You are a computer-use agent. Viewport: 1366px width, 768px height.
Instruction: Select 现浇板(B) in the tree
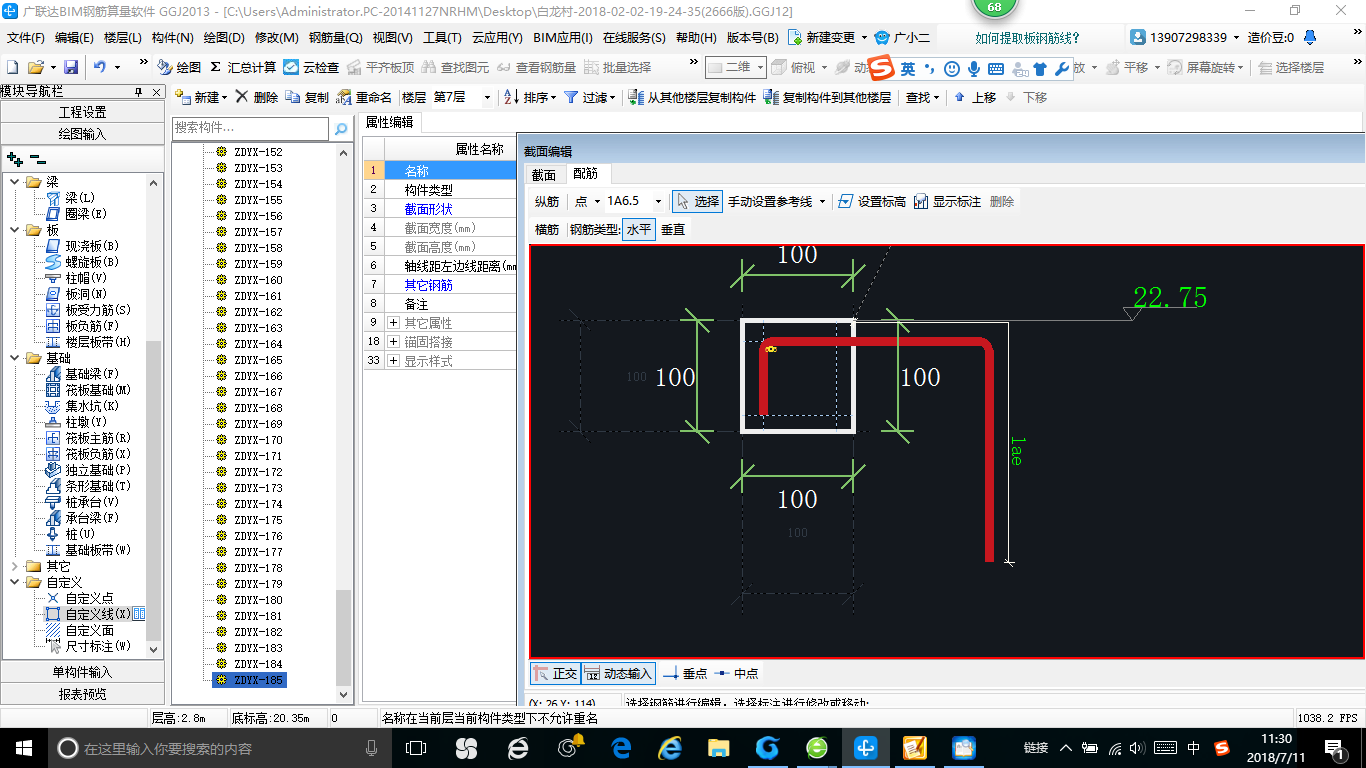(x=92, y=246)
